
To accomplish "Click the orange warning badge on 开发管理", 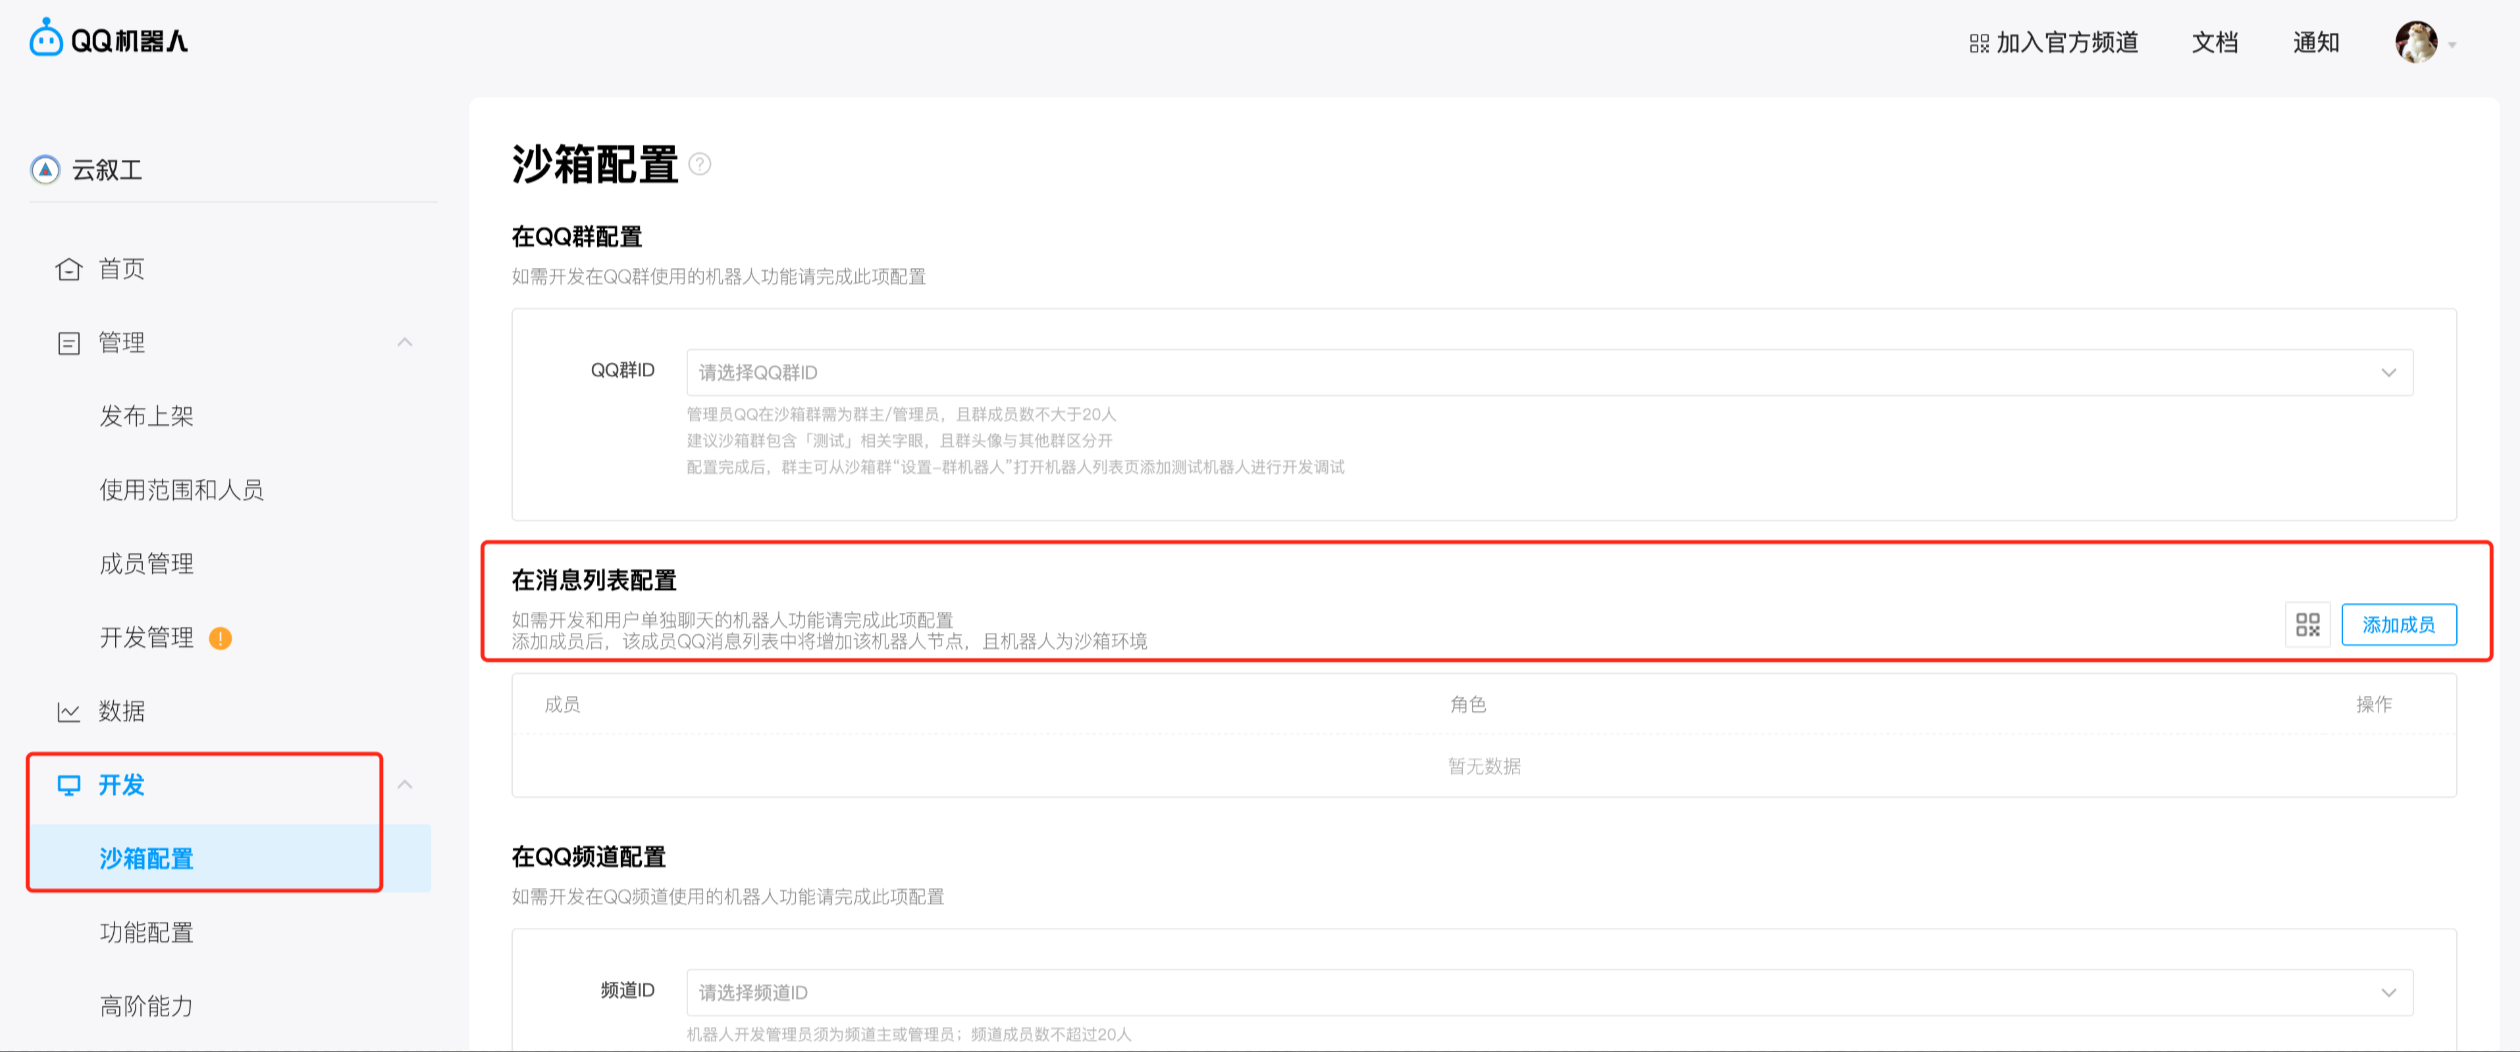I will (220, 638).
